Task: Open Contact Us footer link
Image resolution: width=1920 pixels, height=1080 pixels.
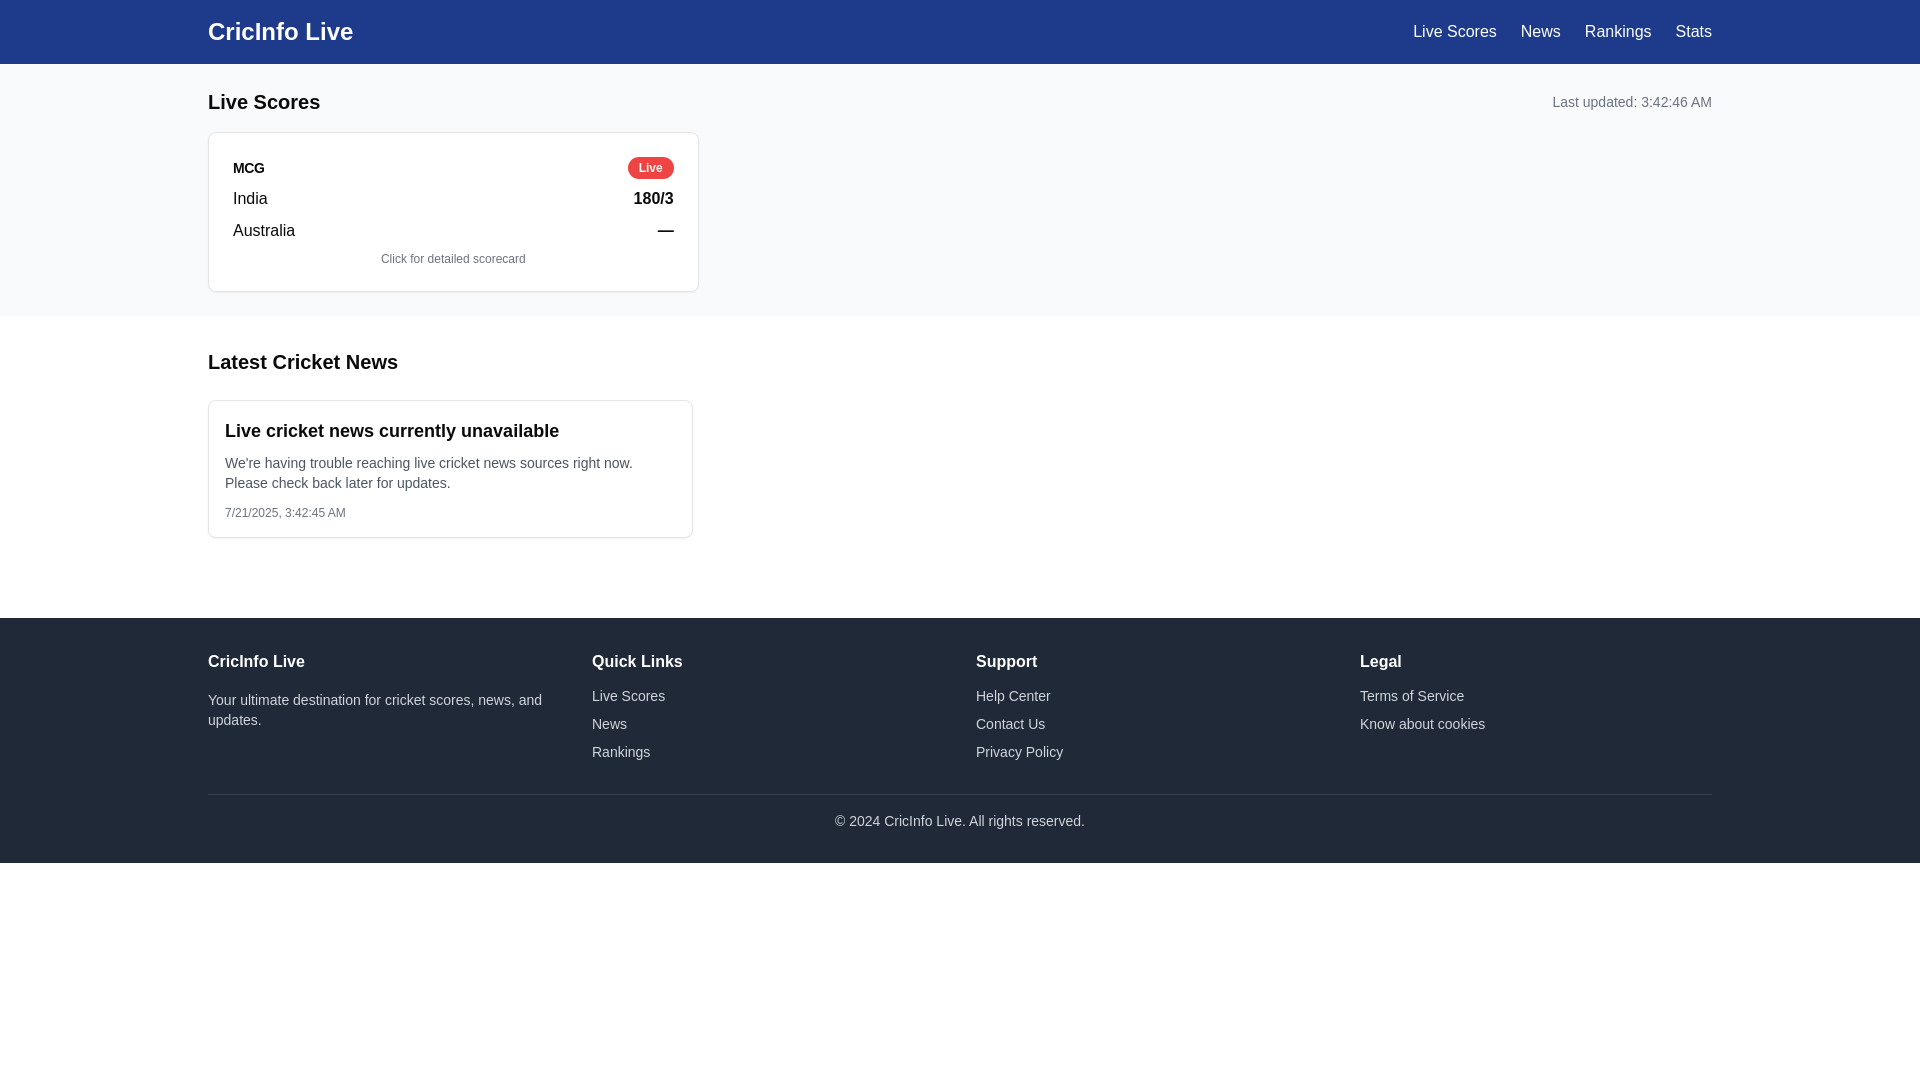Action: point(1010,724)
